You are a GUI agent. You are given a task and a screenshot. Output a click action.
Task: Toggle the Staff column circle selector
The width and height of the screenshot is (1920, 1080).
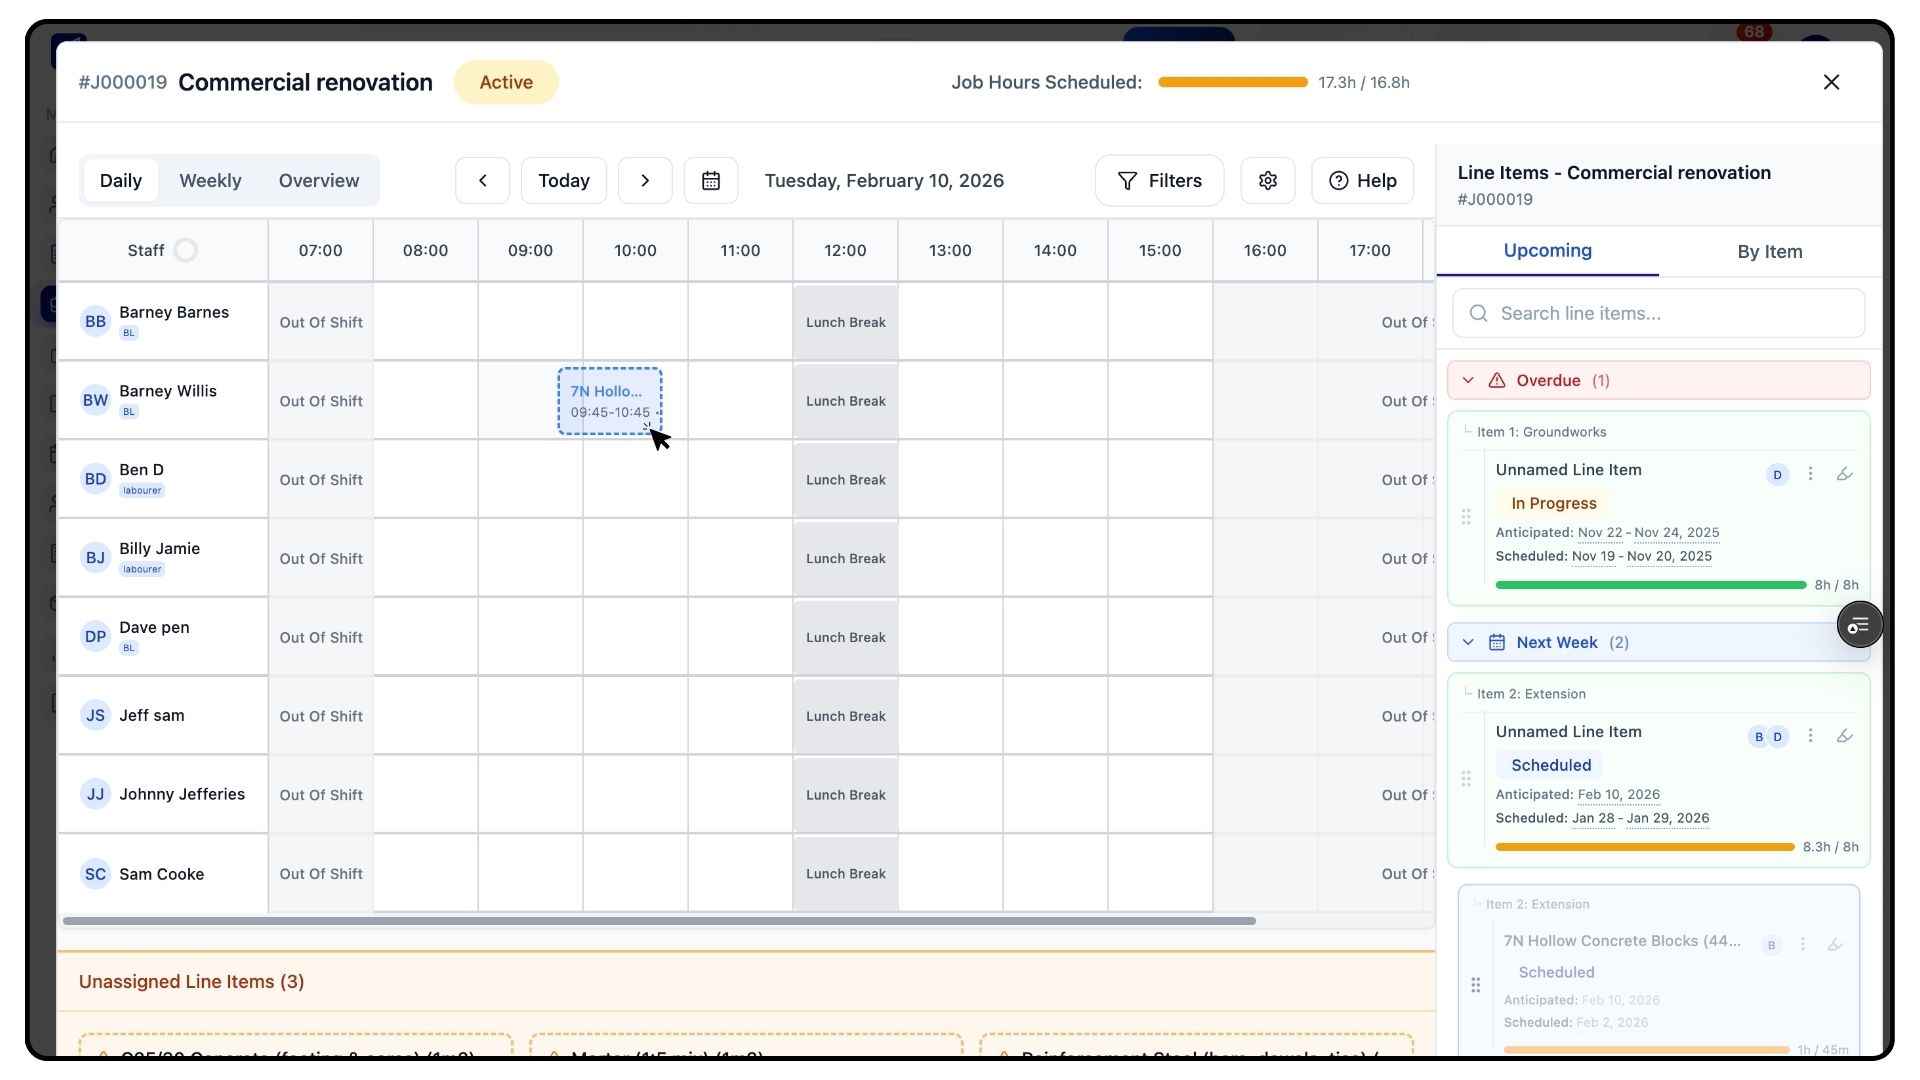pos(185,250)
